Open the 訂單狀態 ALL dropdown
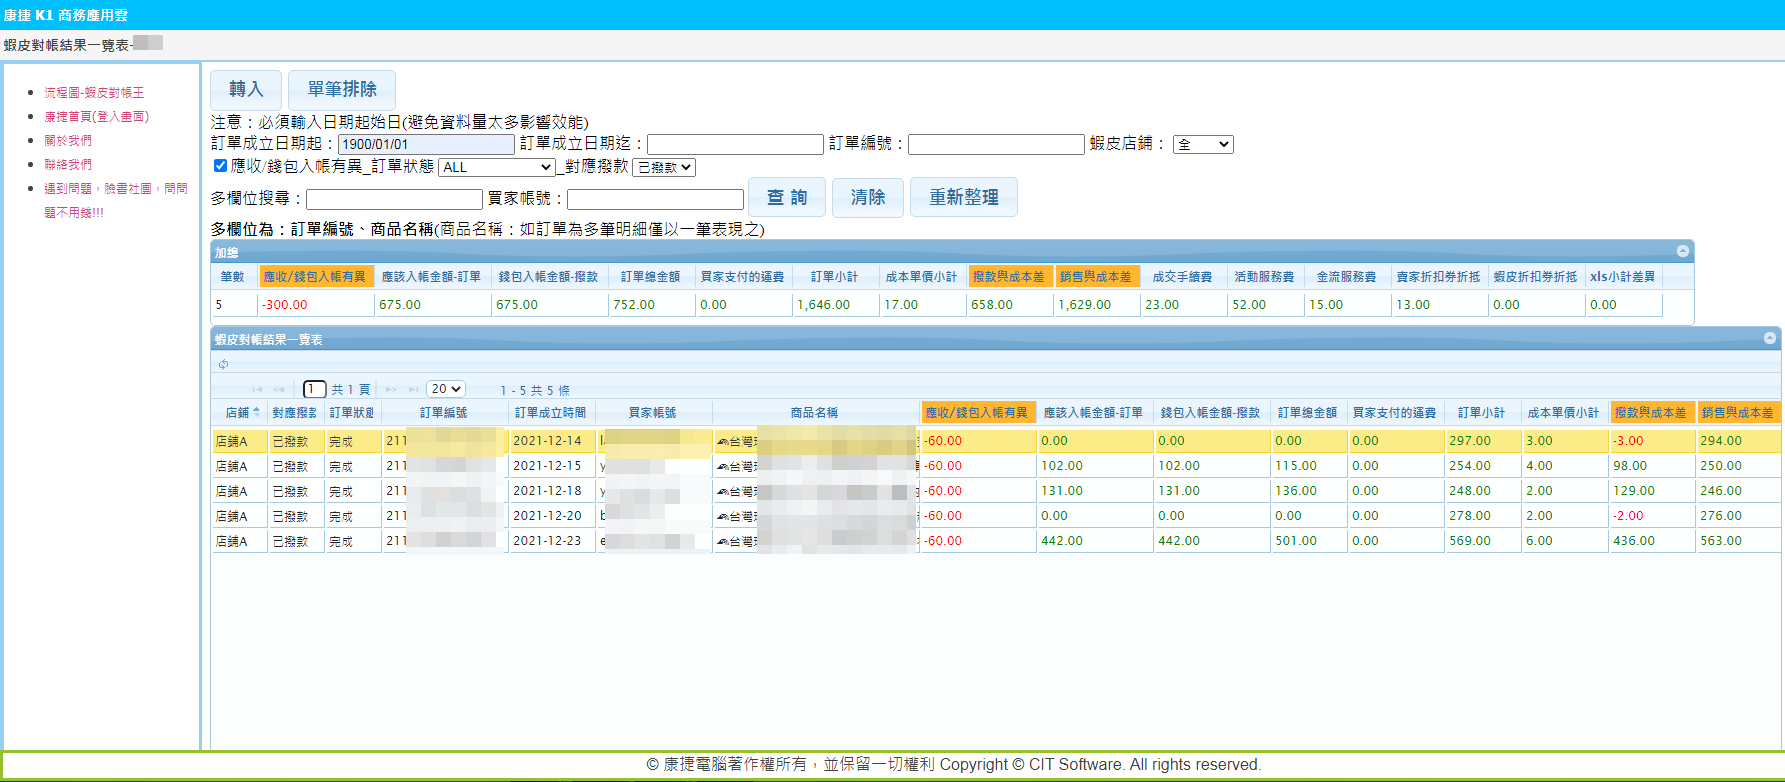Image resolution: width=1785 pixels, height=782 pixels. pos(496,167)
